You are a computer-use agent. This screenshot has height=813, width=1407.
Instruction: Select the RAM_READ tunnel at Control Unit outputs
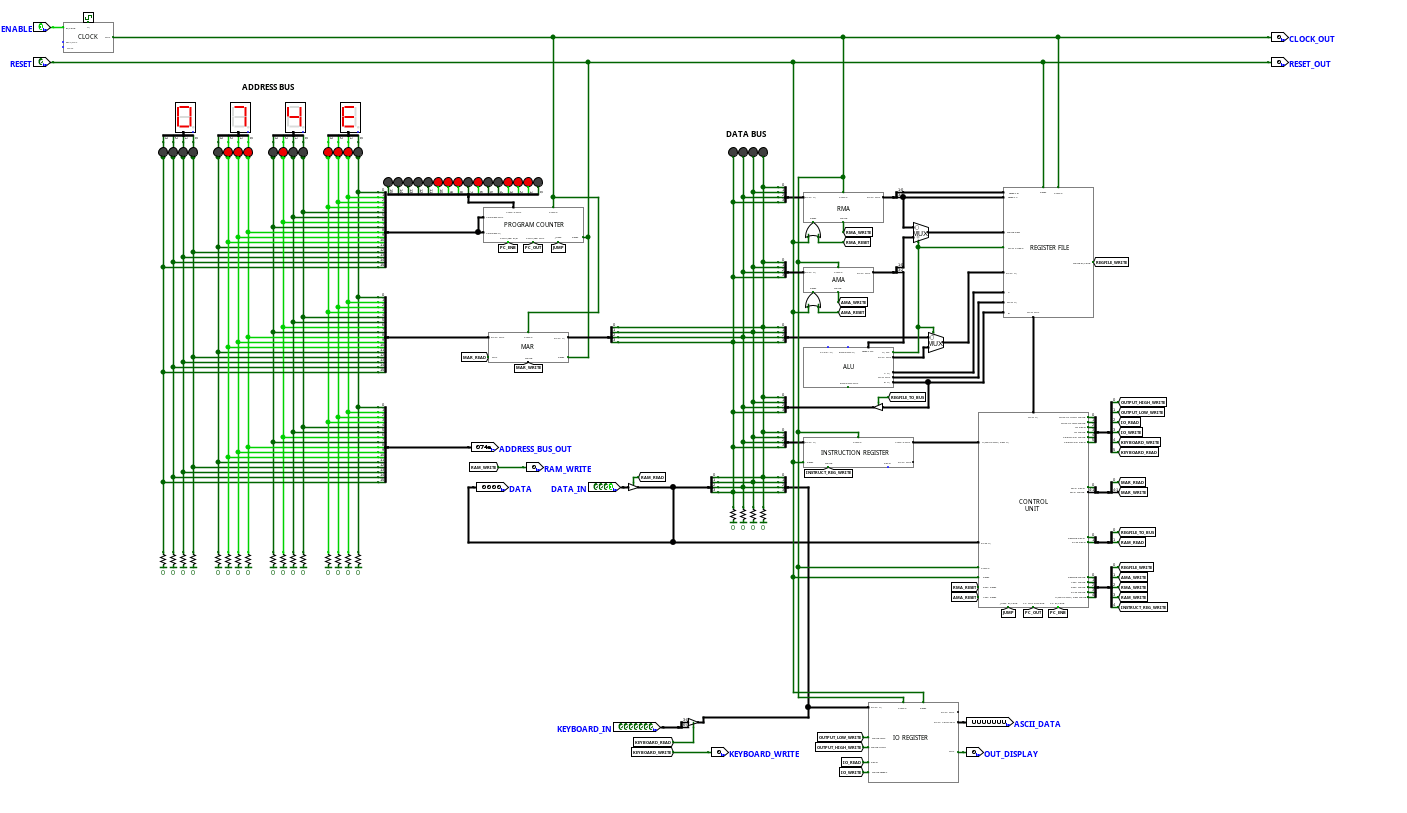1132,542
